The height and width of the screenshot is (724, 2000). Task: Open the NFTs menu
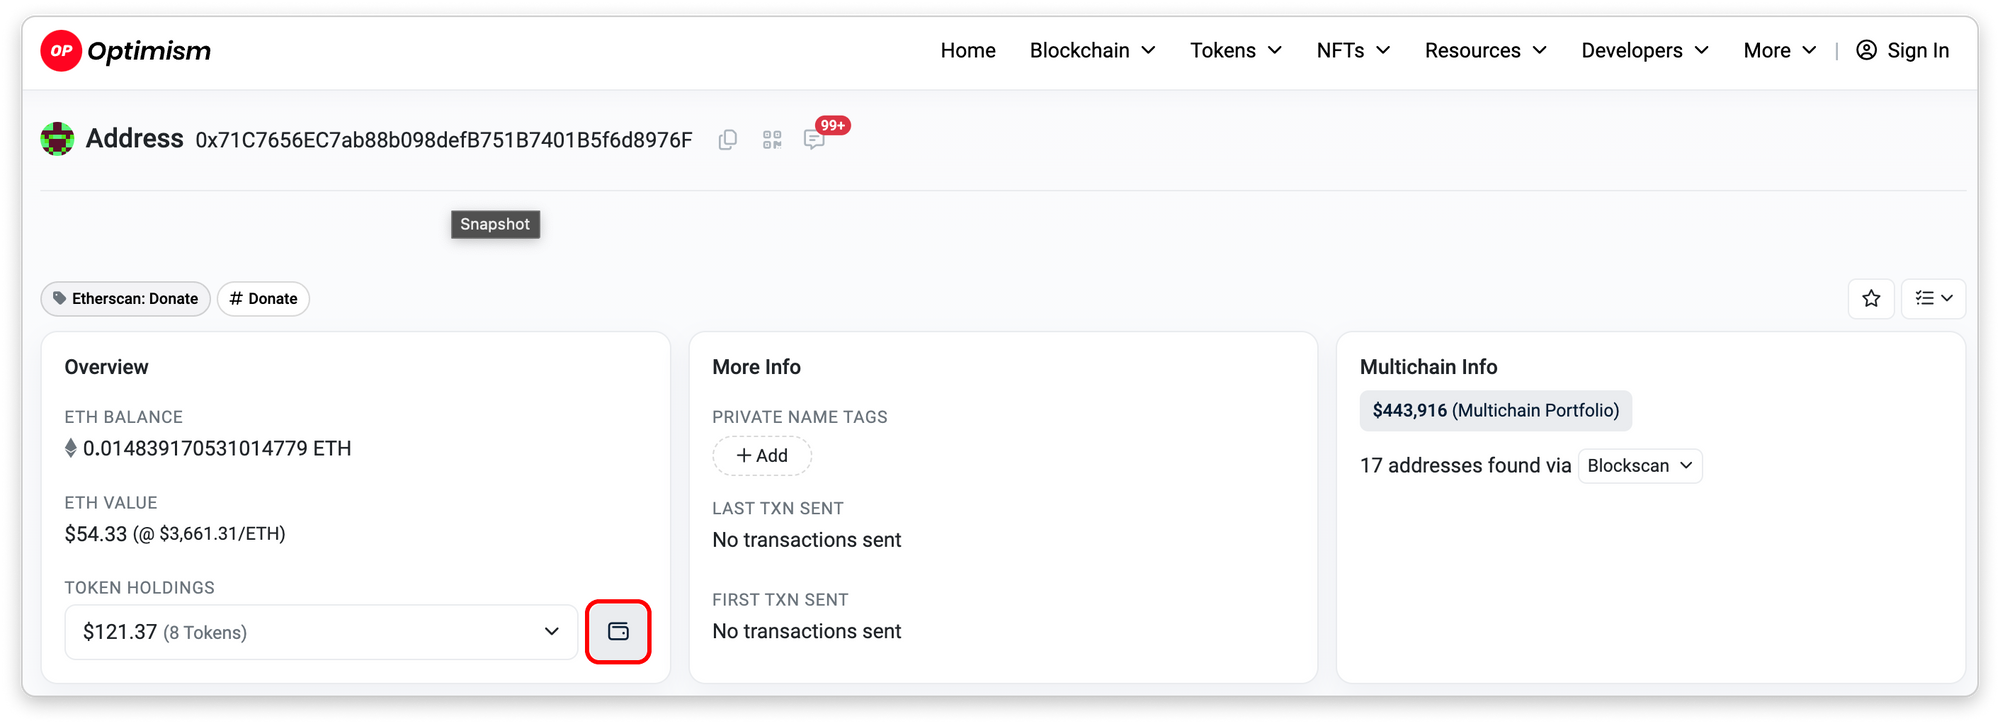coord(1353,51)
